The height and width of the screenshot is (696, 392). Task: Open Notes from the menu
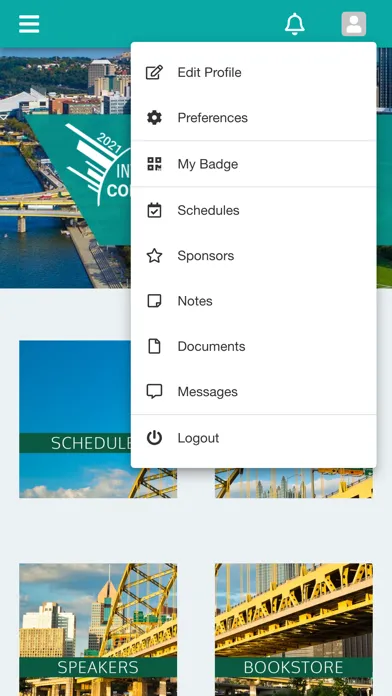(253, 301)
